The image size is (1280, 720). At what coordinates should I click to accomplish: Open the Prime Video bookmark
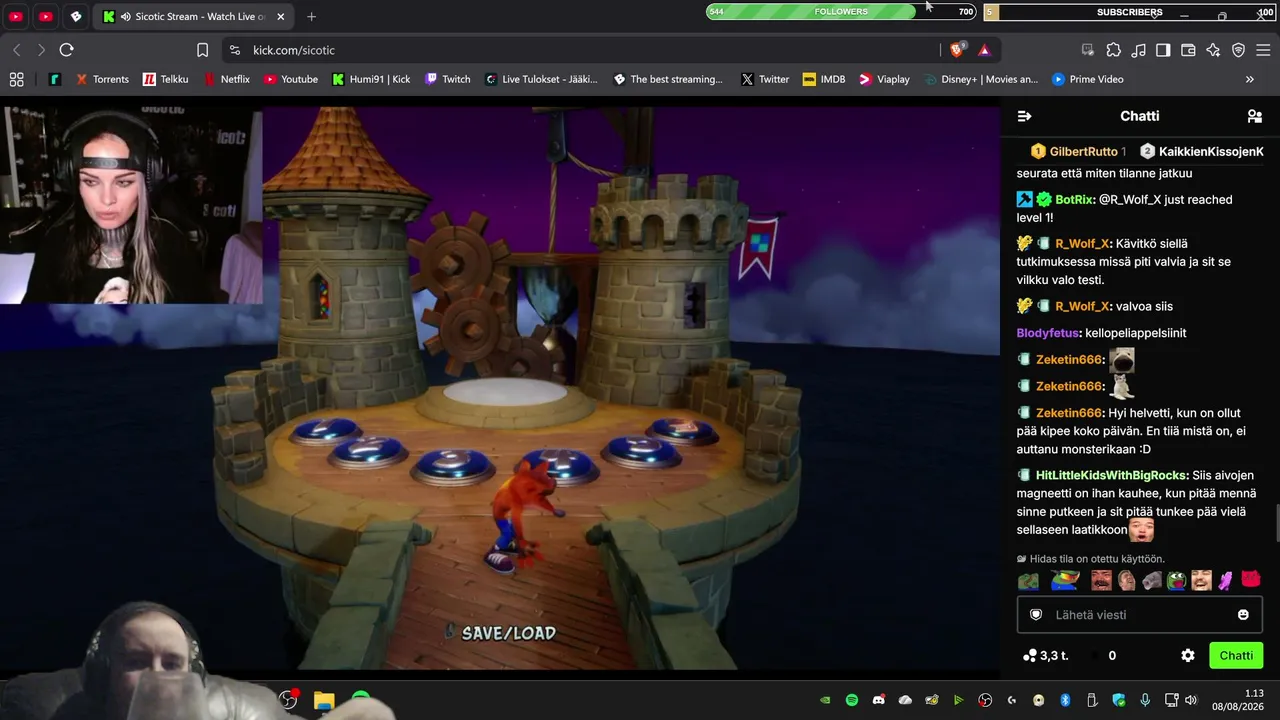point(1088,79)
